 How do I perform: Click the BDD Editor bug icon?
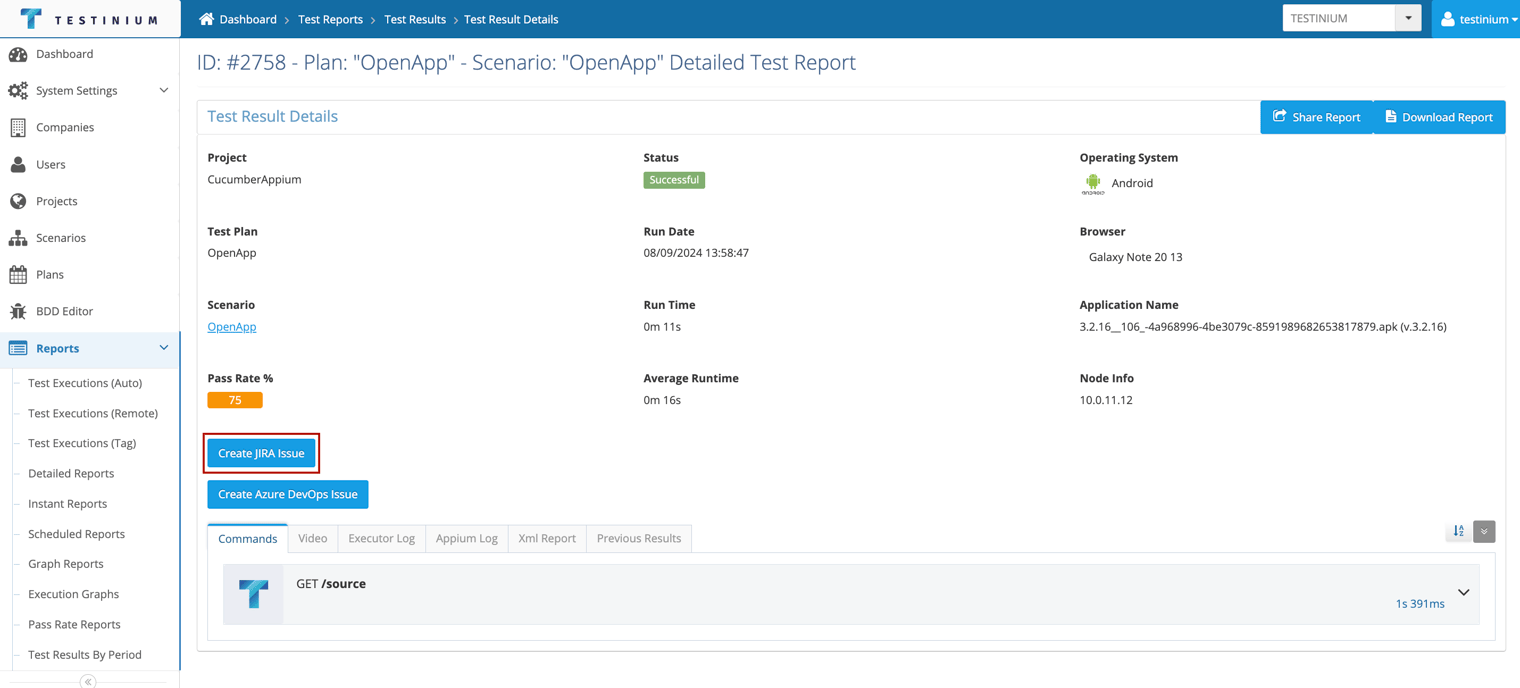[x=18, y=311]
